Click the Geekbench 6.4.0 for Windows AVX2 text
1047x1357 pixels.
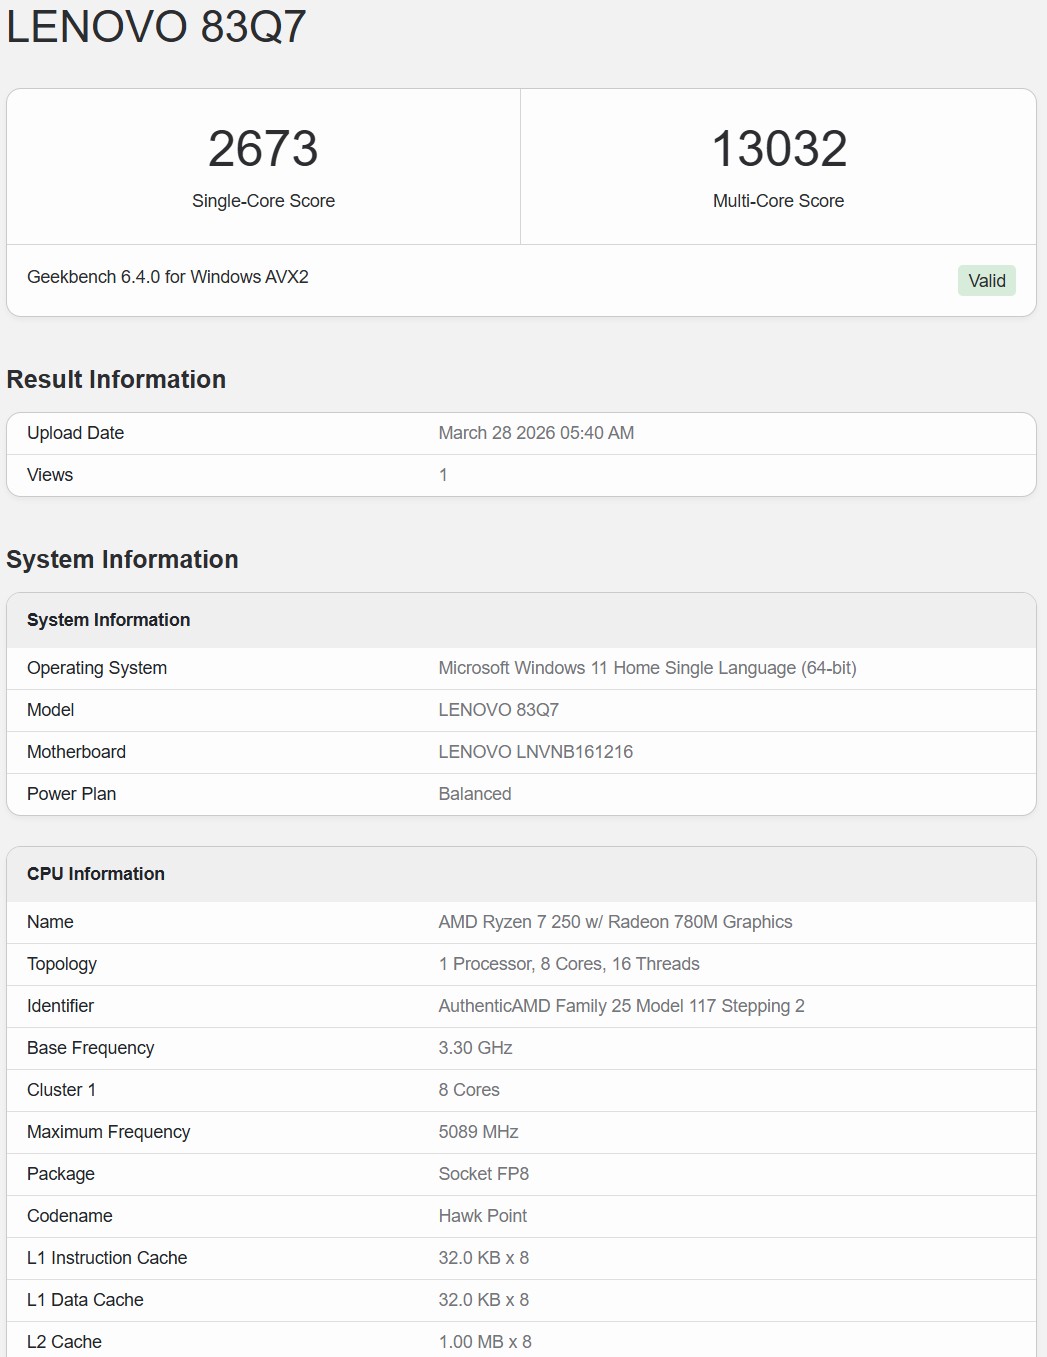(x=168, y=278)
